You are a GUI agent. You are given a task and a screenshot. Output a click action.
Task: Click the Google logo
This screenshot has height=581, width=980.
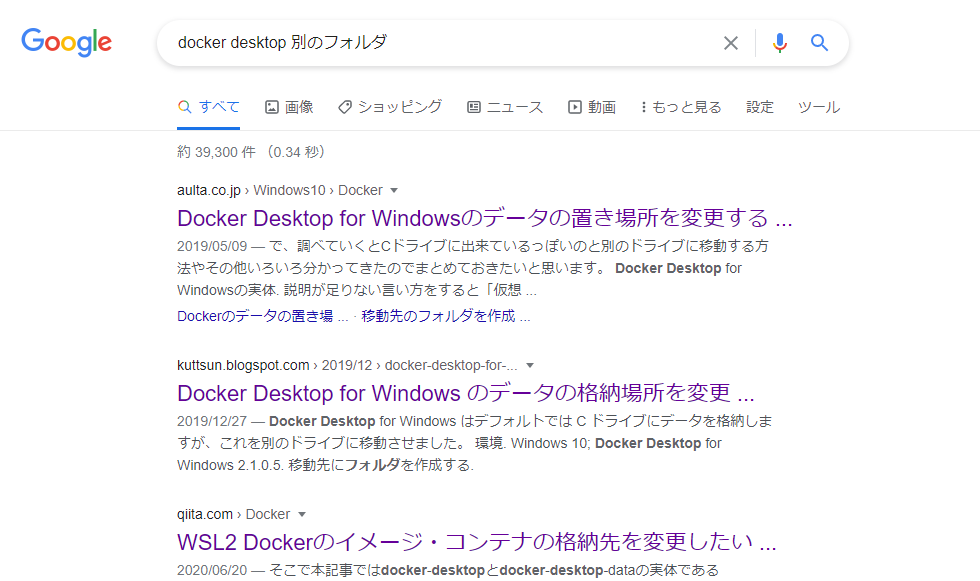click(66, 42)
